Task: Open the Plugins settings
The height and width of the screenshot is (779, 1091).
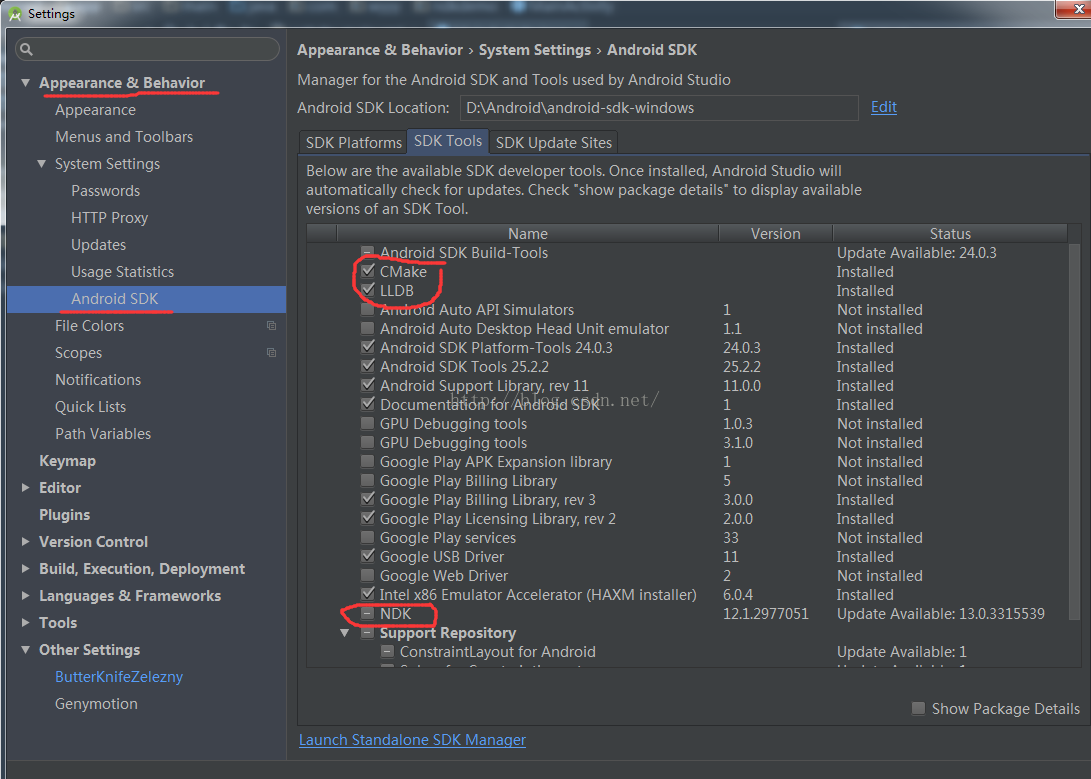Action: click(65, 515)
